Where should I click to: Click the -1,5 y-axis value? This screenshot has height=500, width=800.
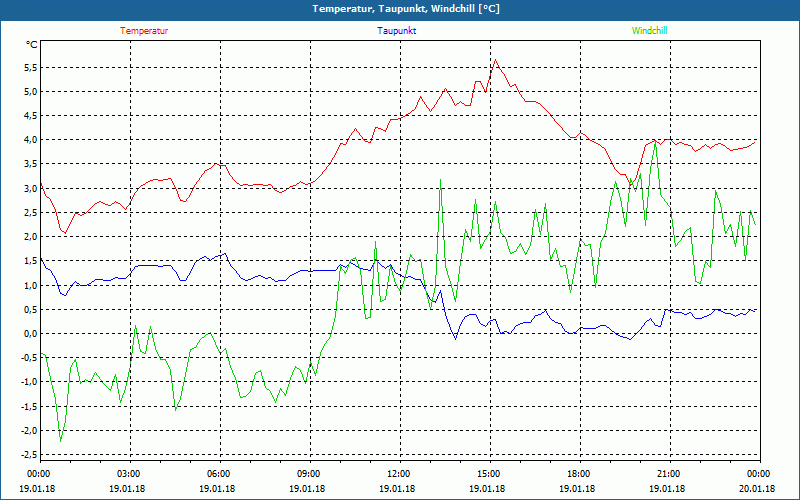click(x=29, y=406)
